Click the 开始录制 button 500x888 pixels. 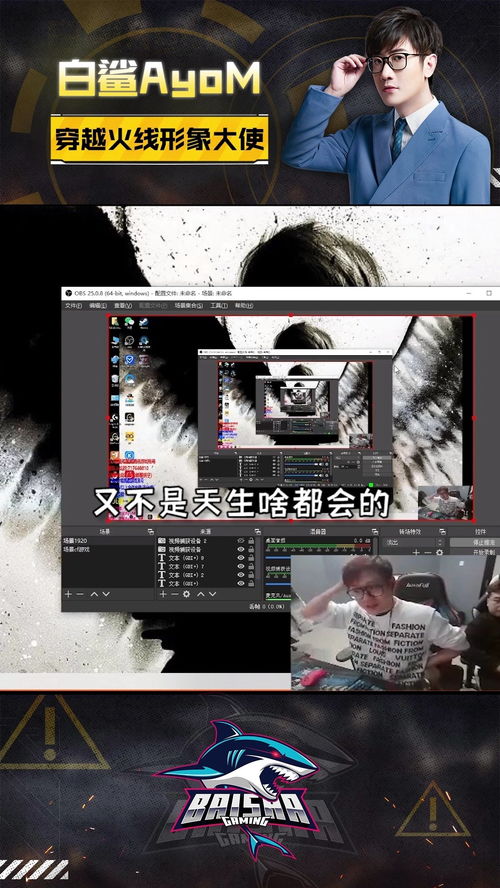(x=475, y=552)
